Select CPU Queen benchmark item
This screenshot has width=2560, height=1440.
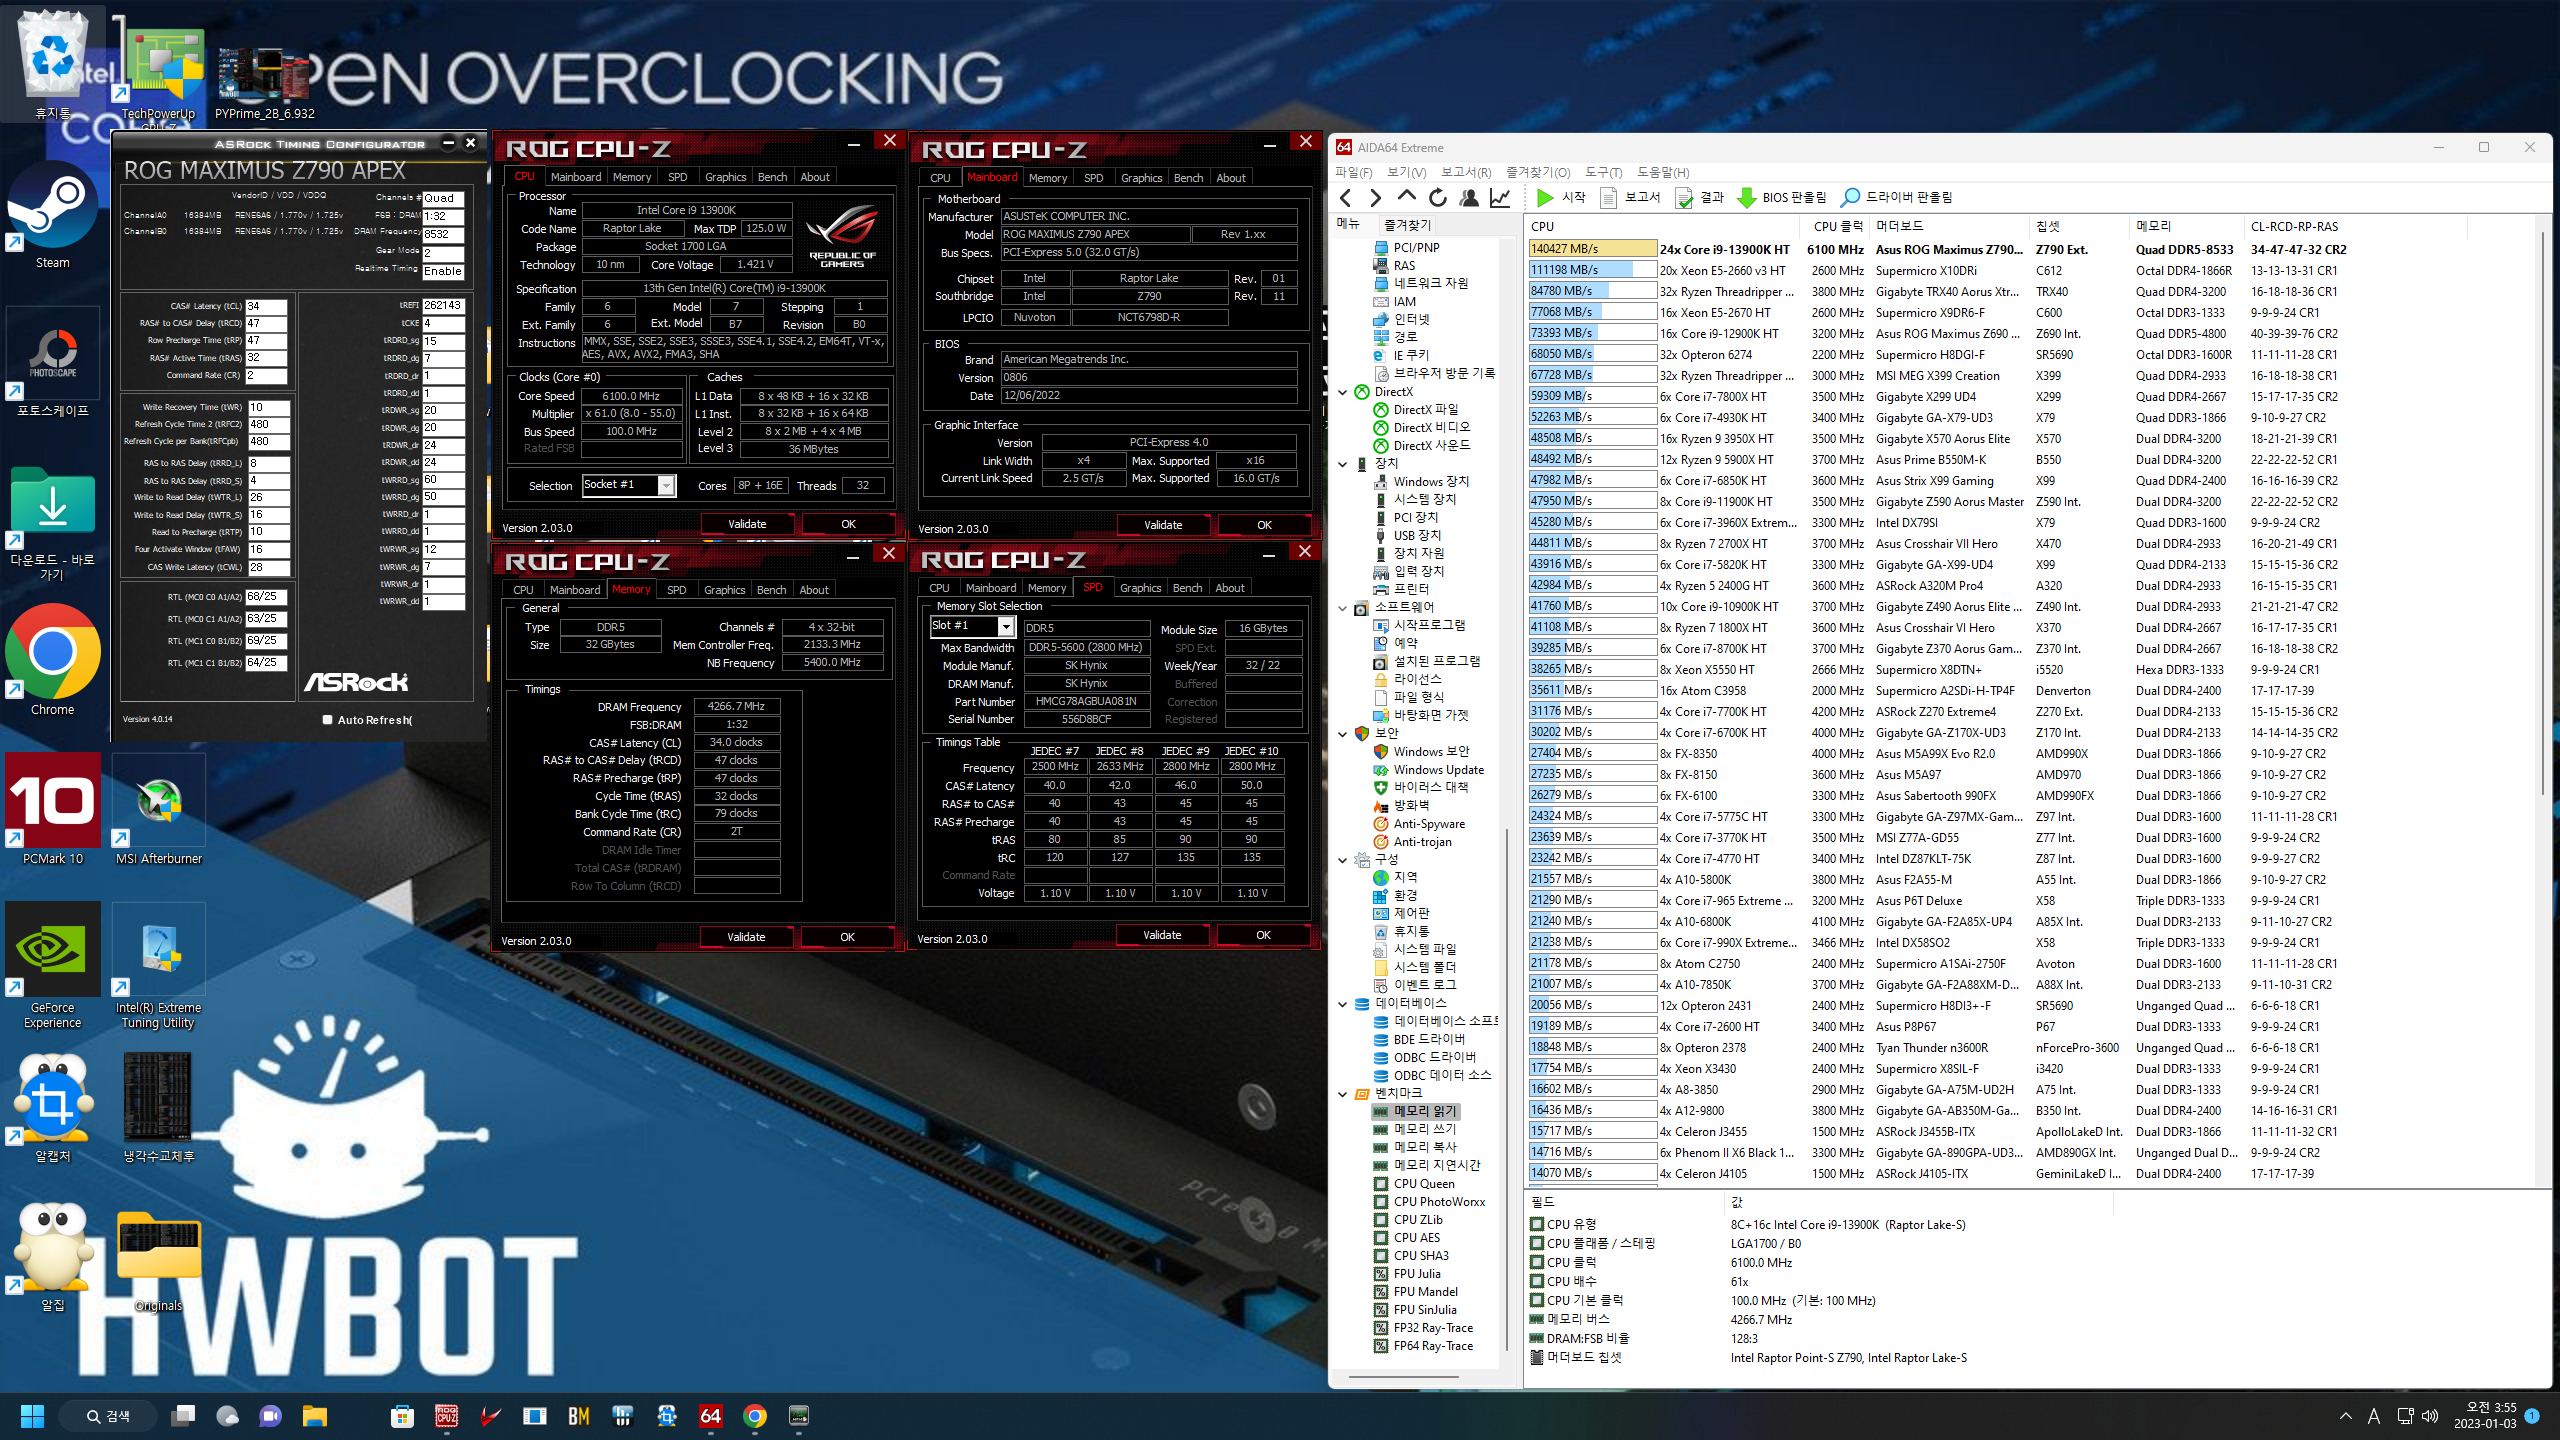click(x=1424, y=1184)
